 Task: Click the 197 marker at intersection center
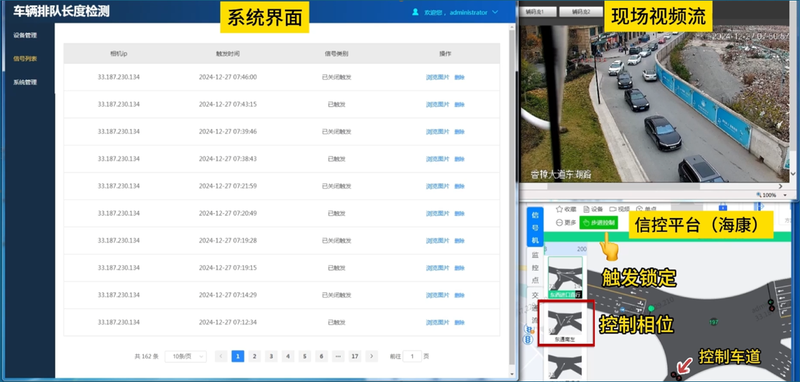(714, 321)
